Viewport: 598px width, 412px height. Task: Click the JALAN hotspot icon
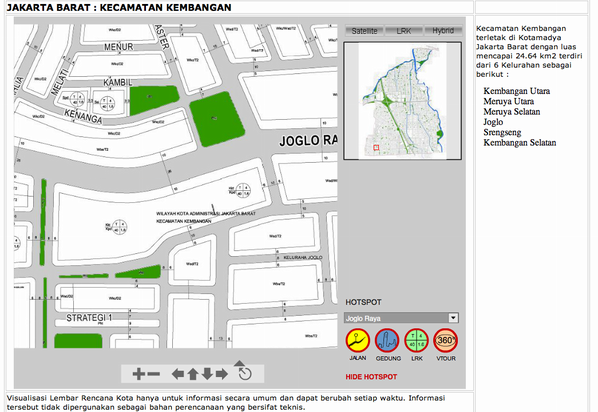357,341
